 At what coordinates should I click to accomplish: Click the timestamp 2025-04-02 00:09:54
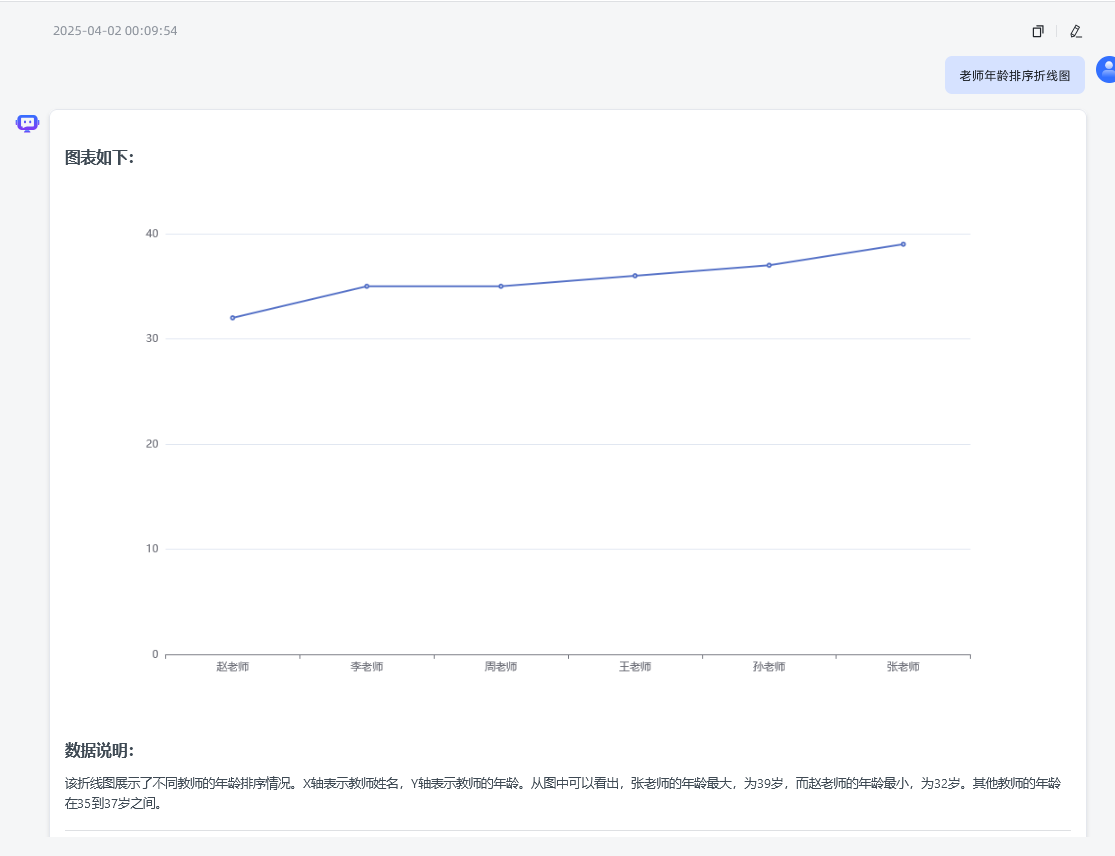pos(115,31)
